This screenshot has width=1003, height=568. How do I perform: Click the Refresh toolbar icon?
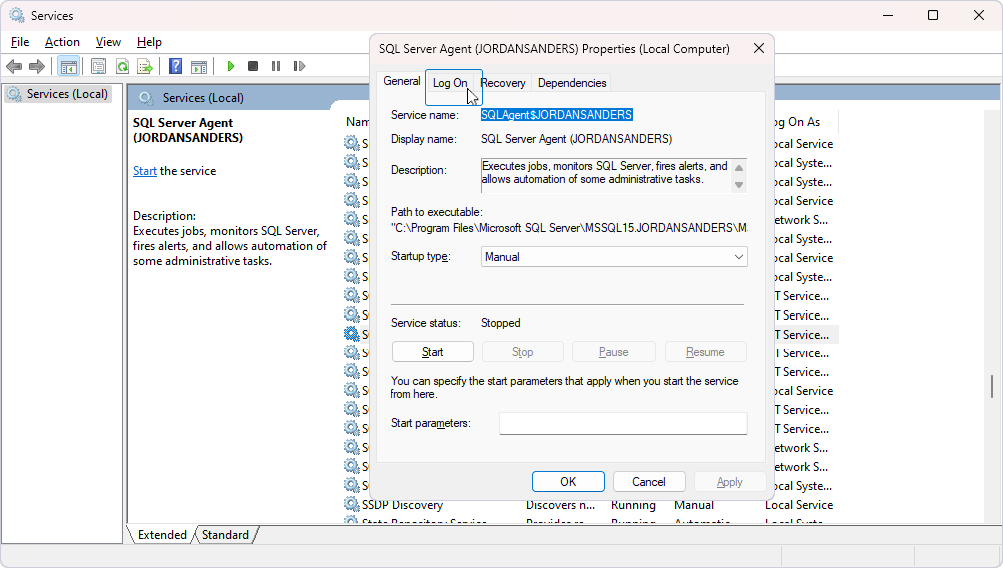pyautogui.click(x=122, y=67)
